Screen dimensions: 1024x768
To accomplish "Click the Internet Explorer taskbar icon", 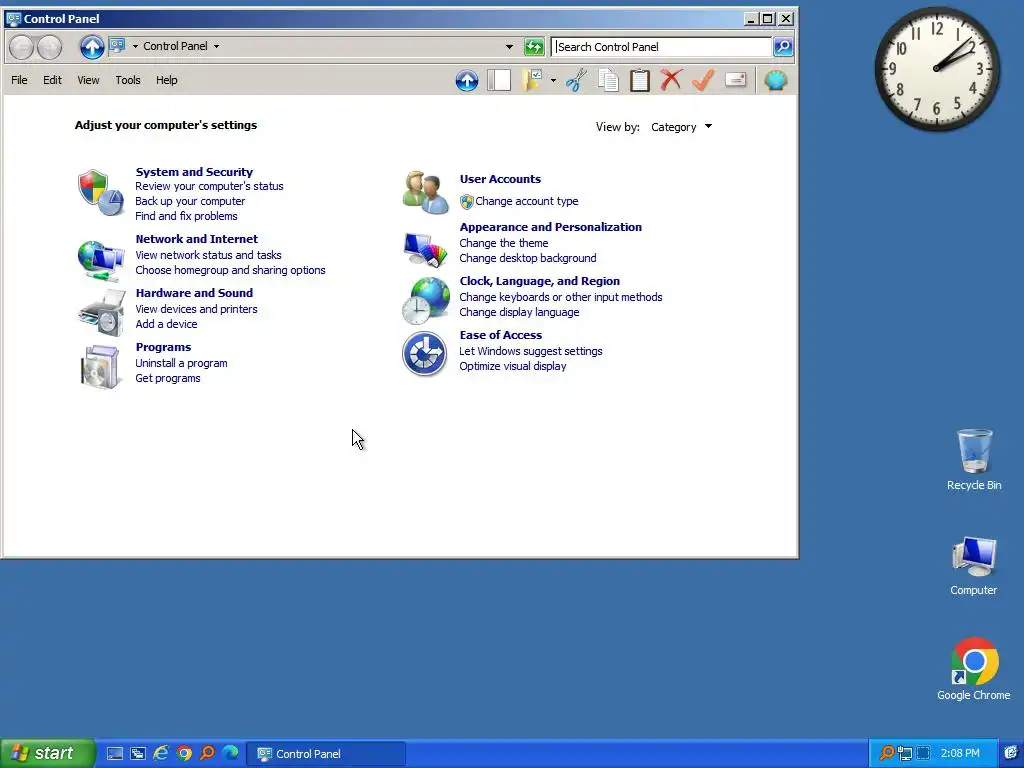I will click(161, 753).
